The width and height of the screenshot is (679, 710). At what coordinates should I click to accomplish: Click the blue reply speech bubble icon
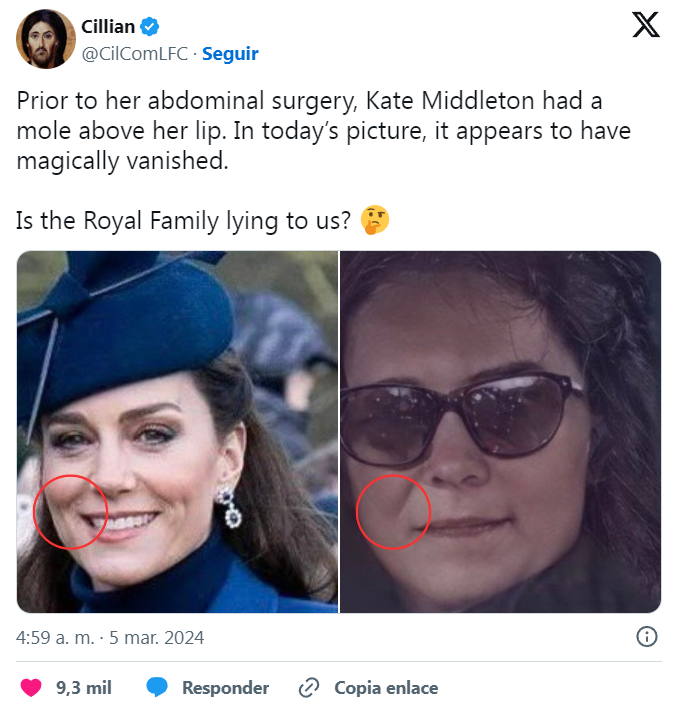coord(157,688)
